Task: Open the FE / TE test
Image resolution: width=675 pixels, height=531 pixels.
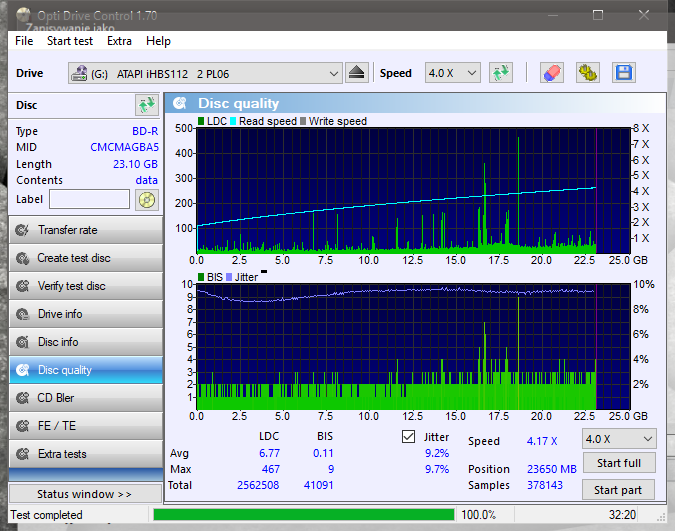Action: pos(86,426)
